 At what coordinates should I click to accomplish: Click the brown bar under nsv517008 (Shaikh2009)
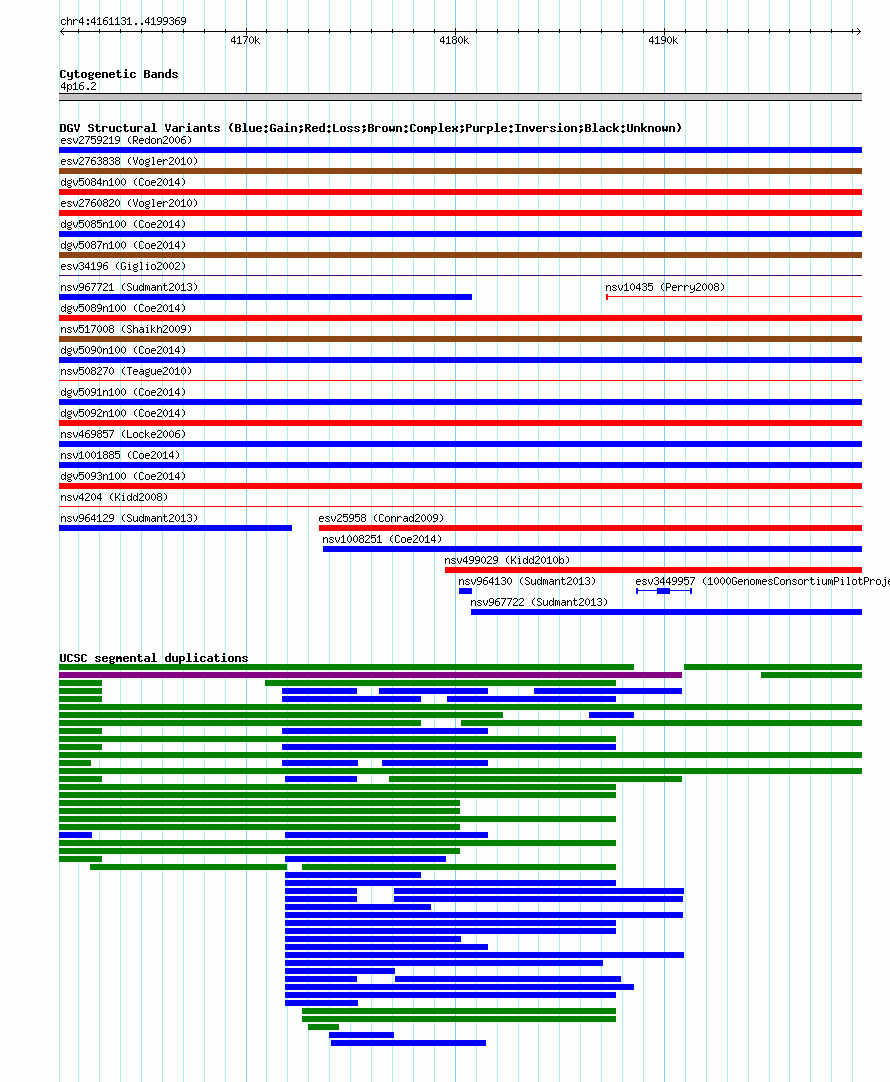[460, 340]
